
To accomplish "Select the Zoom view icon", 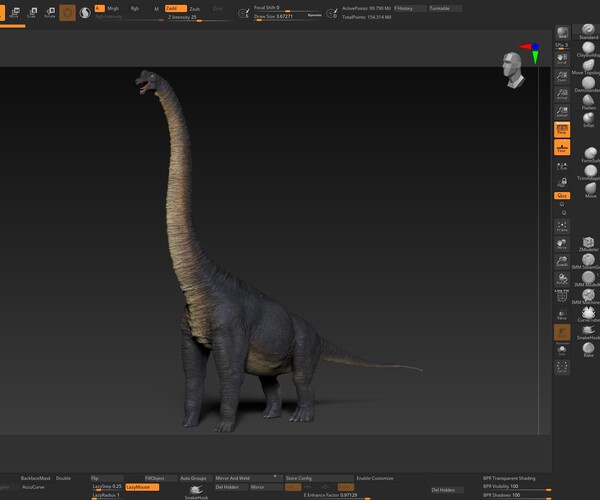I will pyautogui.click(x=562, y=76).
